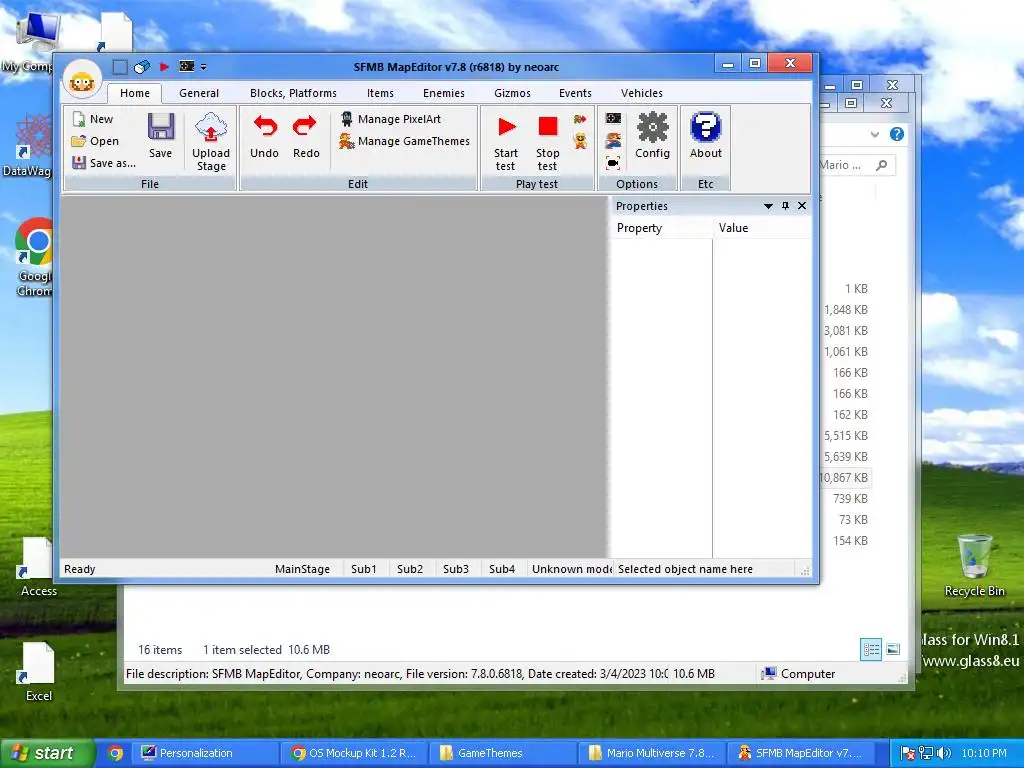
Task: Open an existing stage with Open
Action: [95, 141]
